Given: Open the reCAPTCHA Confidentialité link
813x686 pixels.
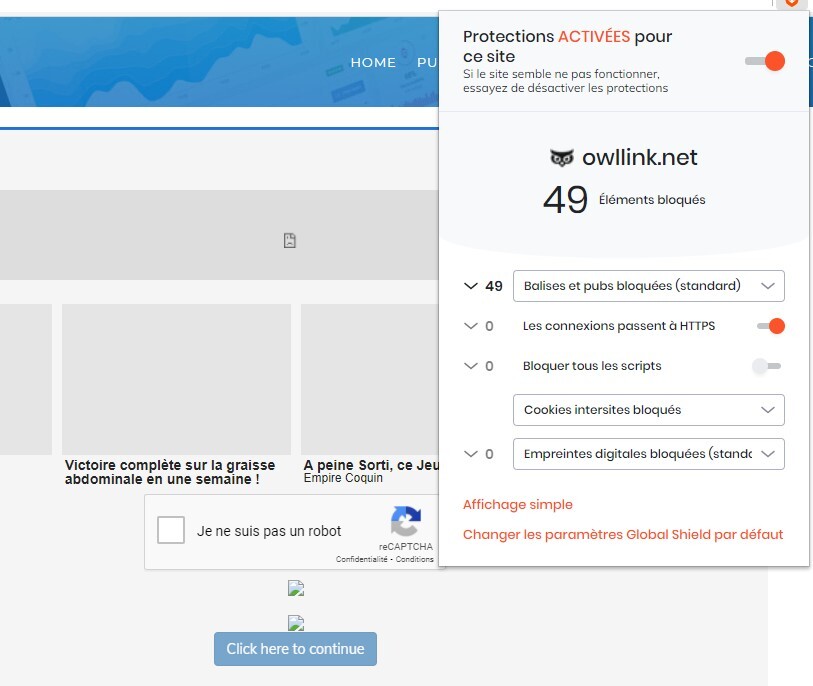Looking at the screenshot, I should 361,559.
